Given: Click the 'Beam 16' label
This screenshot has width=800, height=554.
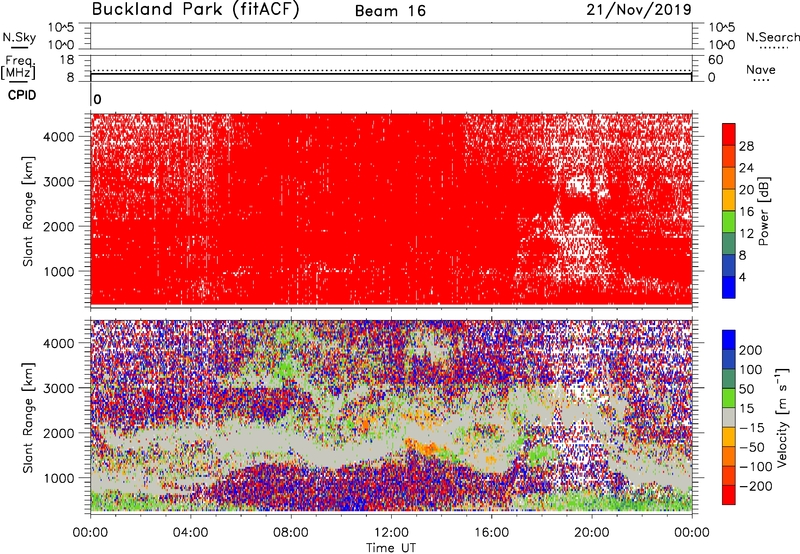Looking at the screenshot, I should click(390, 11).
